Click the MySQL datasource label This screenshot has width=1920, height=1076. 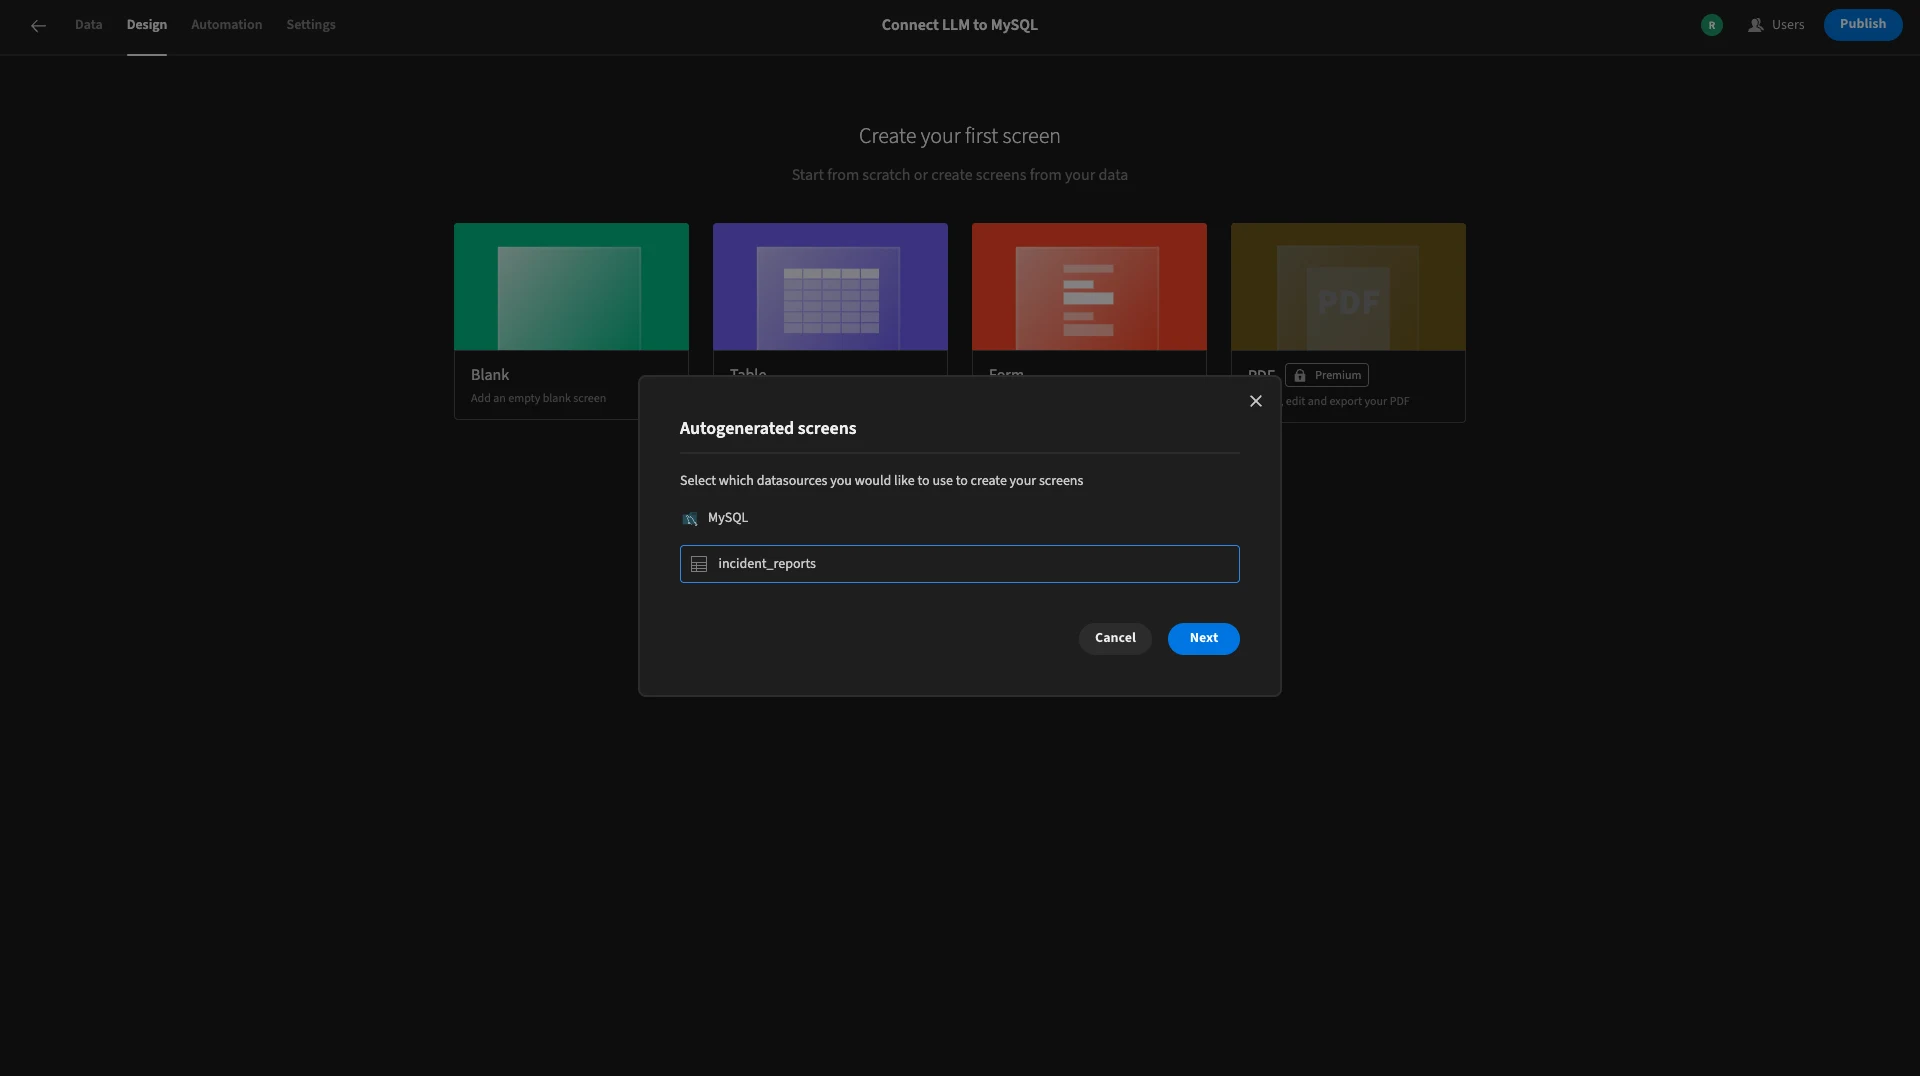coord(727,518)
